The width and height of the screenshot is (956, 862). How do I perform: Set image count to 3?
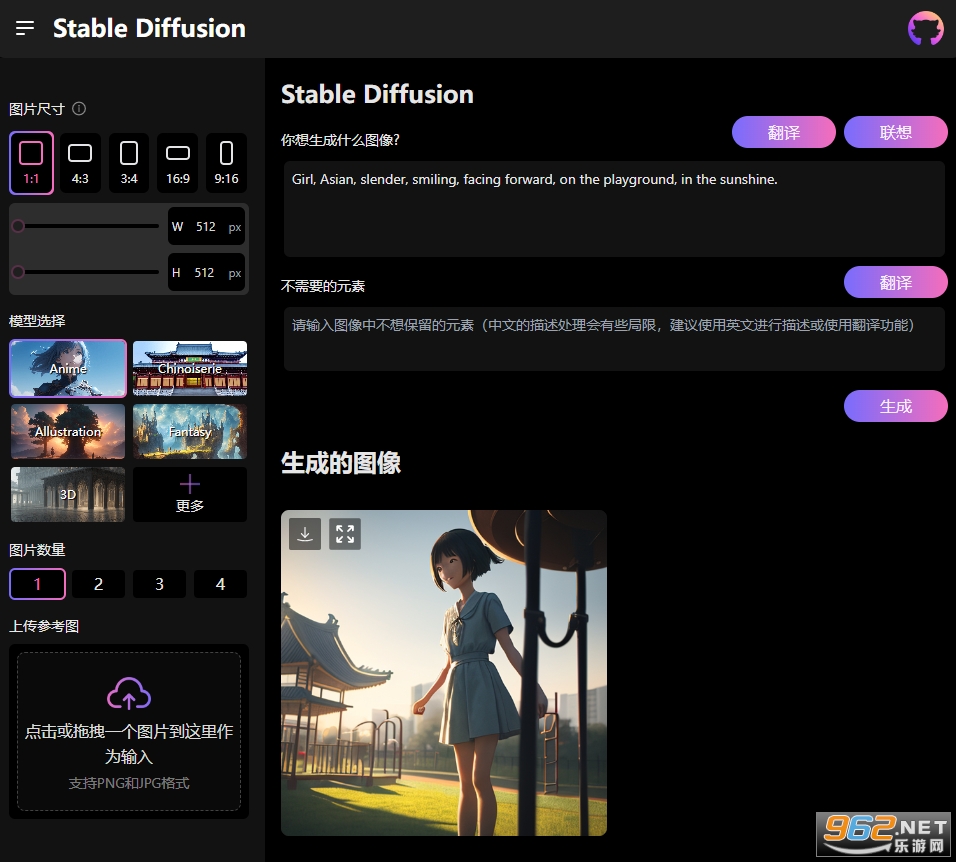159,584
